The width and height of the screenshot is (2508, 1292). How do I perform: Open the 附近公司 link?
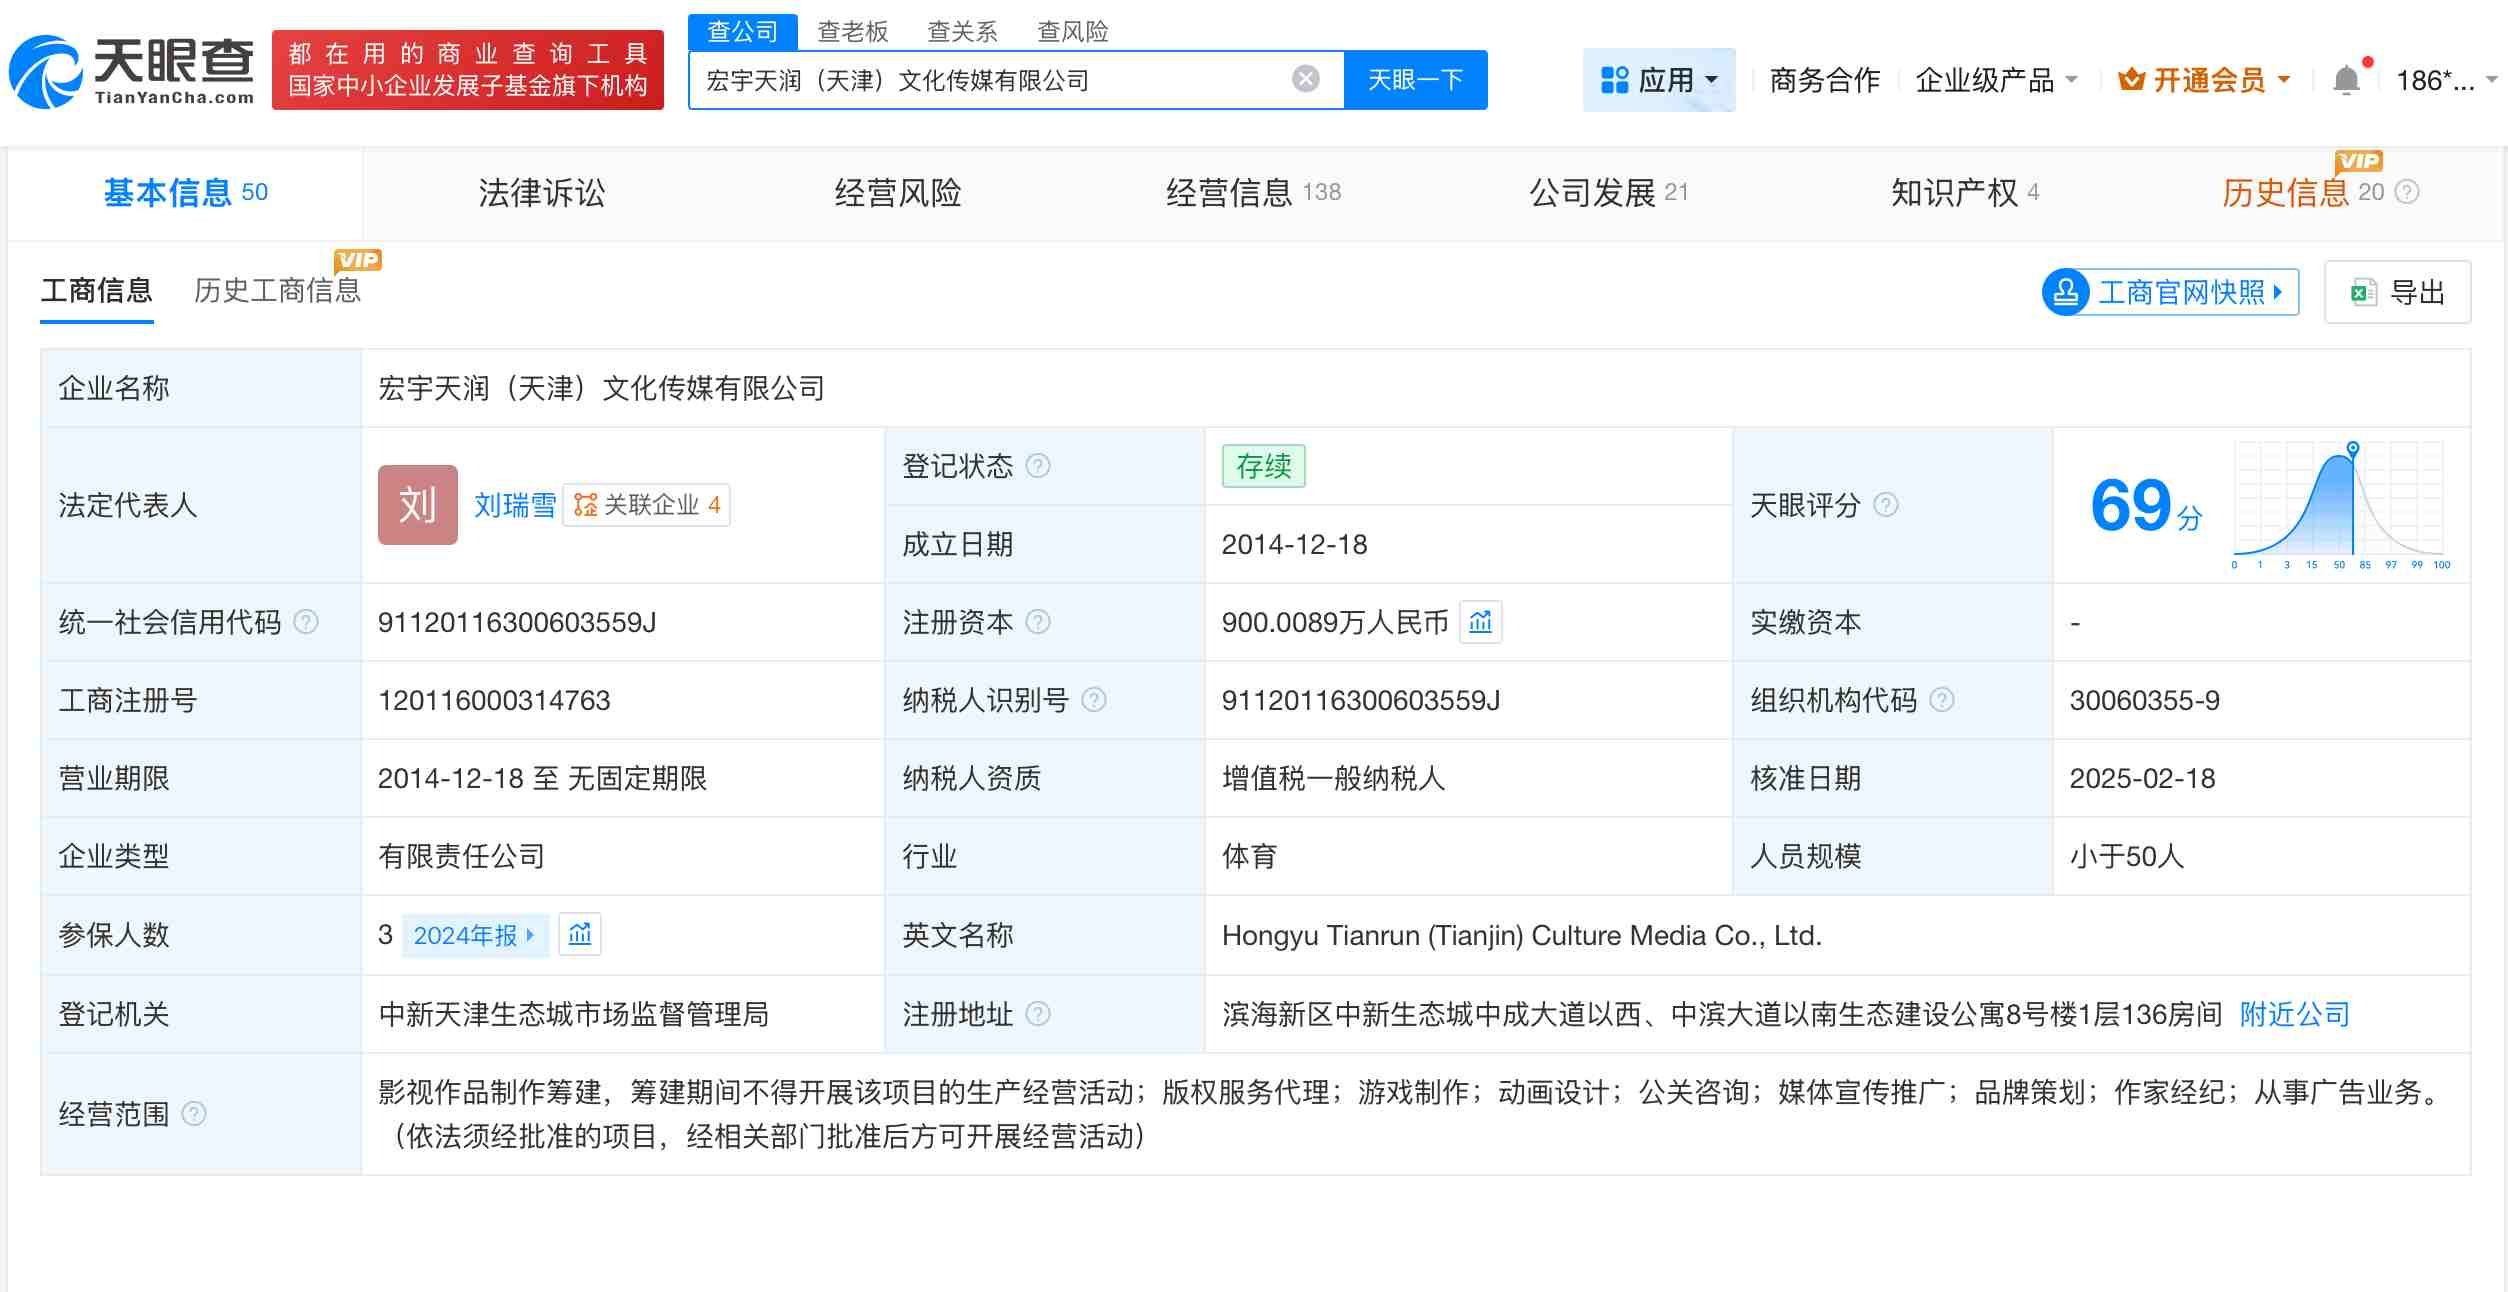tap(2294, 1014)
